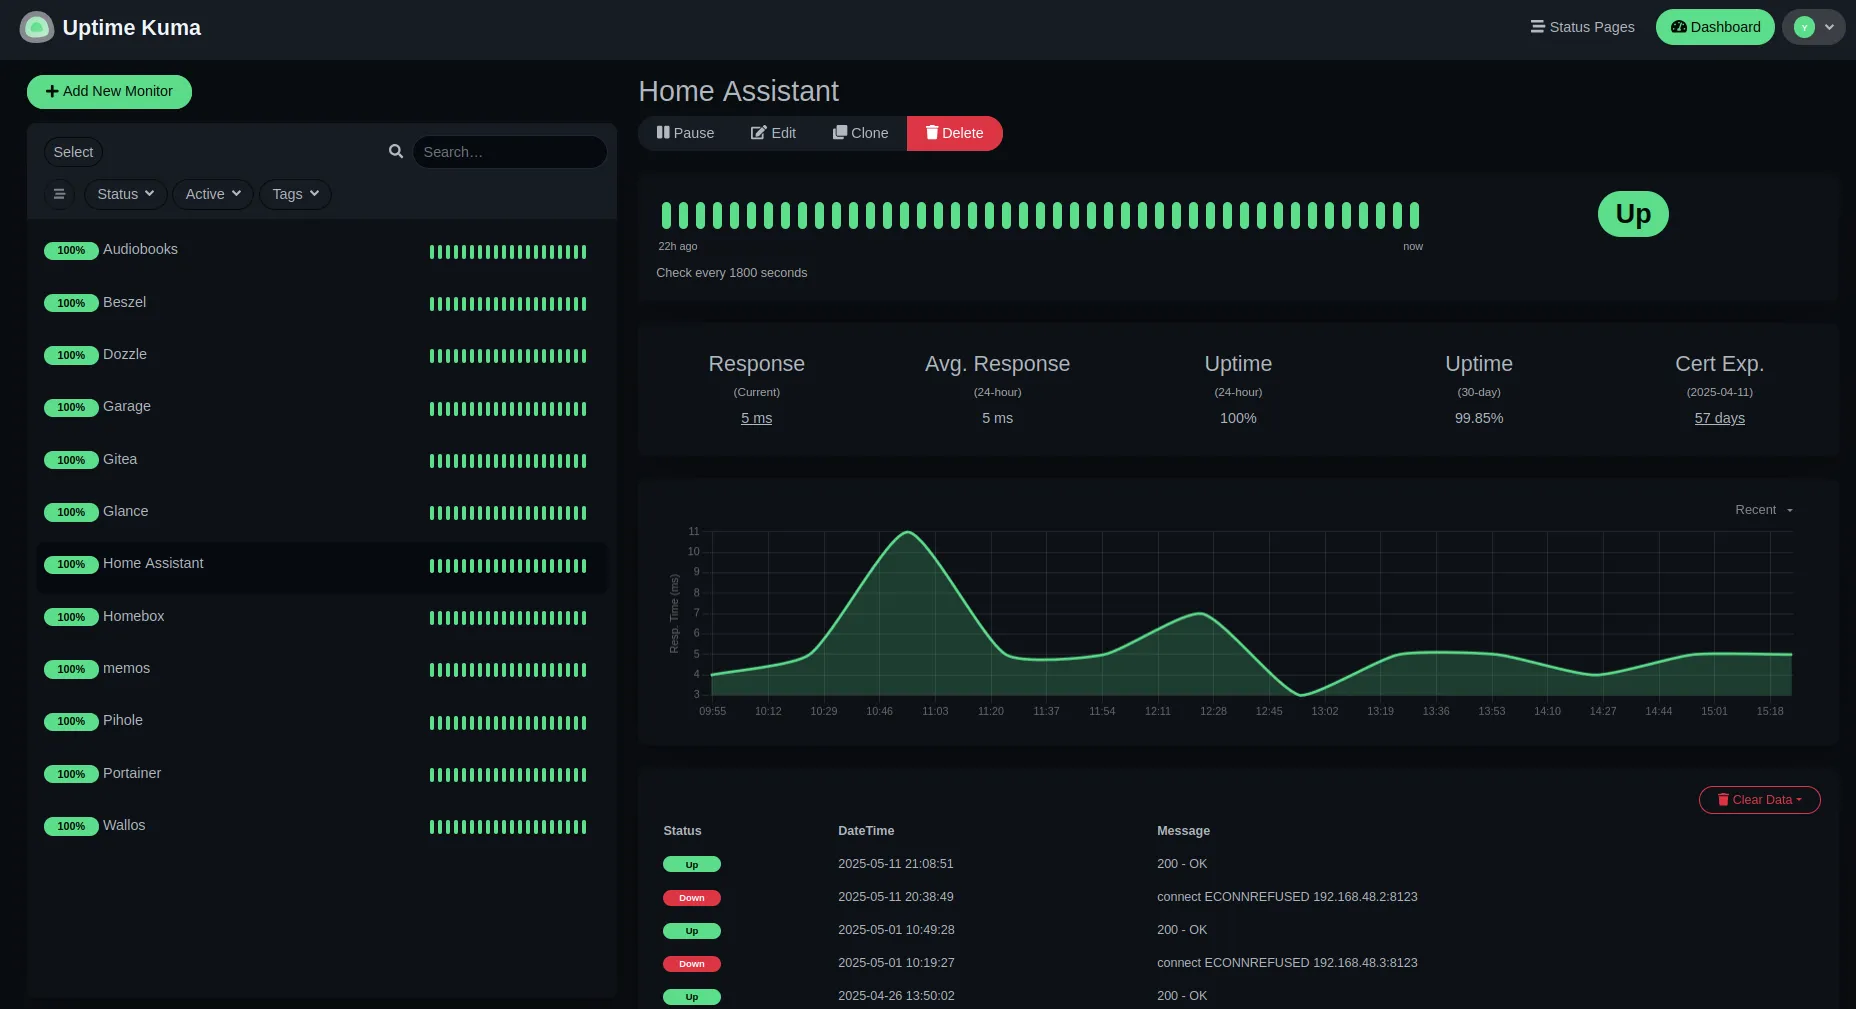Select the Homebox monitor
Image resolution: width=1856 pixels, height=1009 pixels.
coord(321,617)
